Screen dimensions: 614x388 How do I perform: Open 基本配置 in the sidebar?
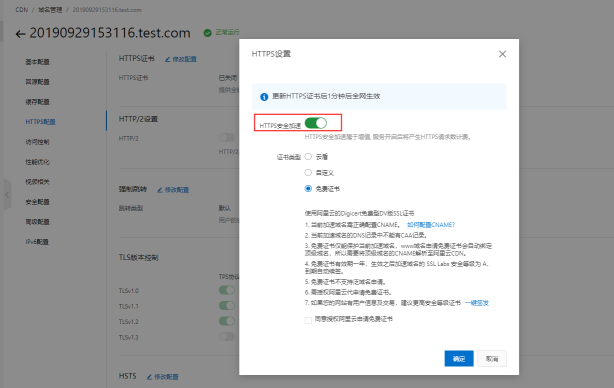pyautogui.click(x=38, y=62)
